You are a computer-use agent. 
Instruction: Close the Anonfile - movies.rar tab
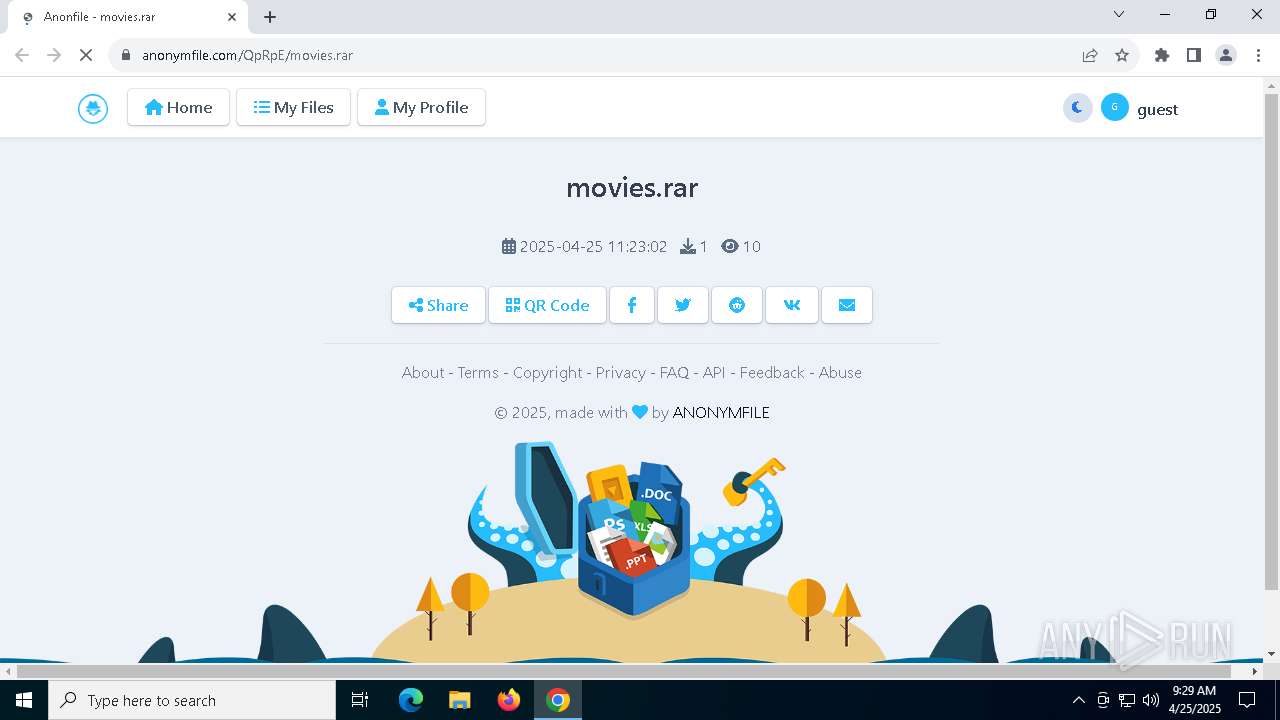tap(232, 17)
